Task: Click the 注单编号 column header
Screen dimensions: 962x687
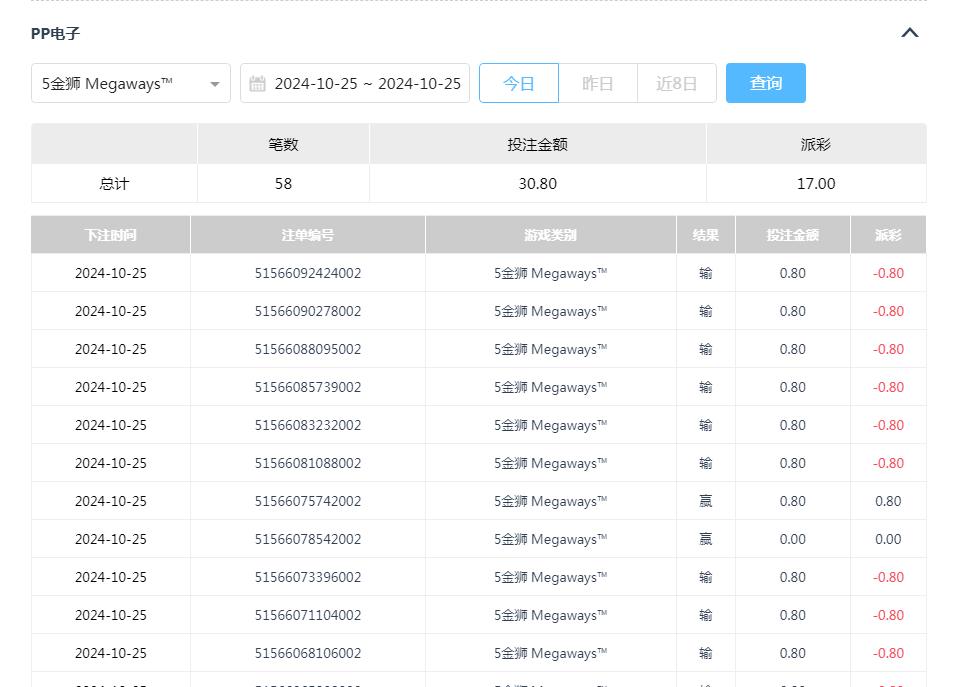Action: (x=308, y=234)
